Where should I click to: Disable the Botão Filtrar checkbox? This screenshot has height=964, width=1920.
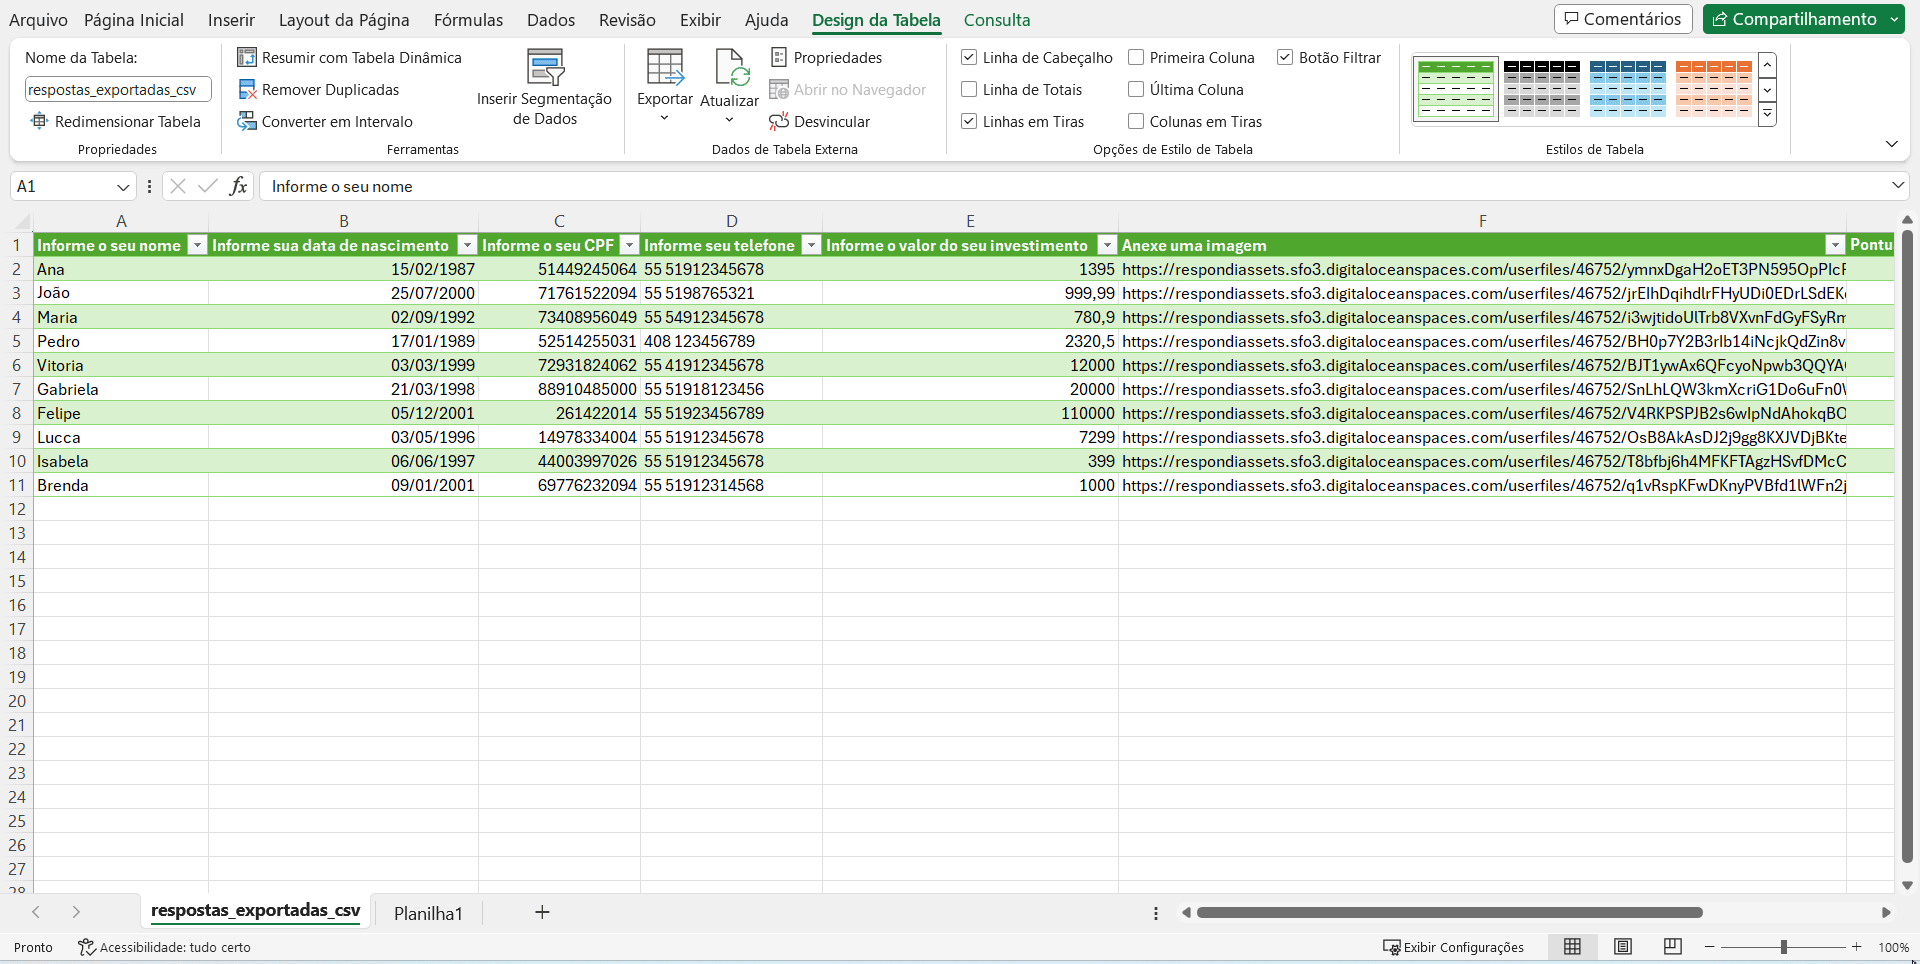[x=1285, y=57]
